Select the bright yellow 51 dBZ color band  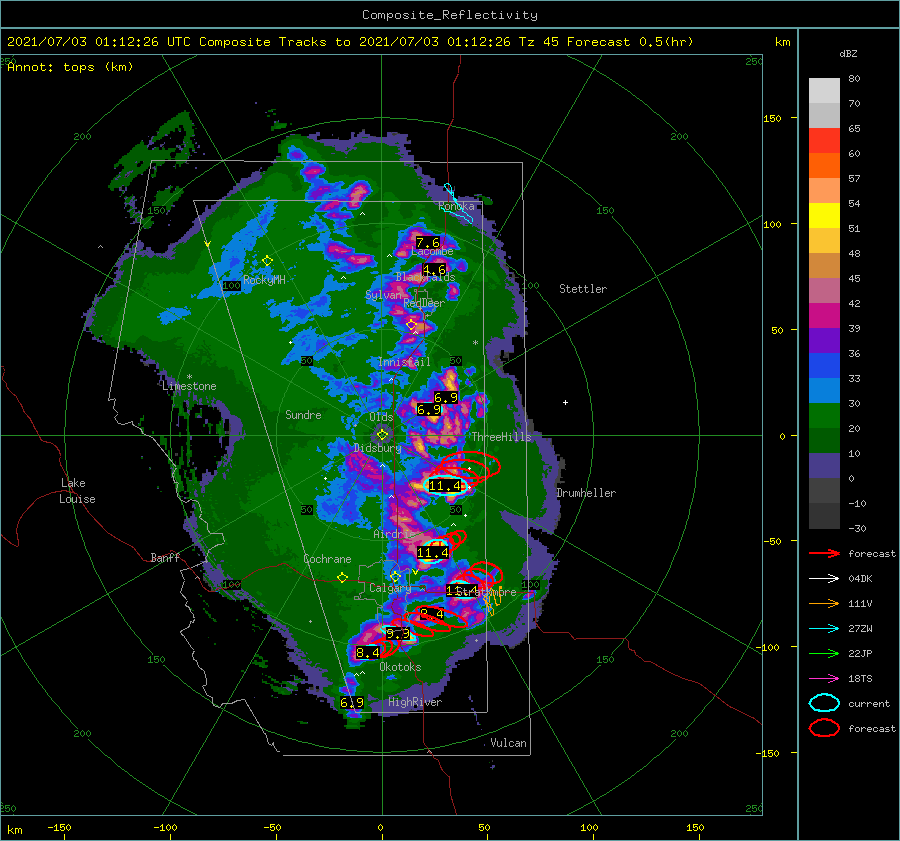(x=824, y=216)
